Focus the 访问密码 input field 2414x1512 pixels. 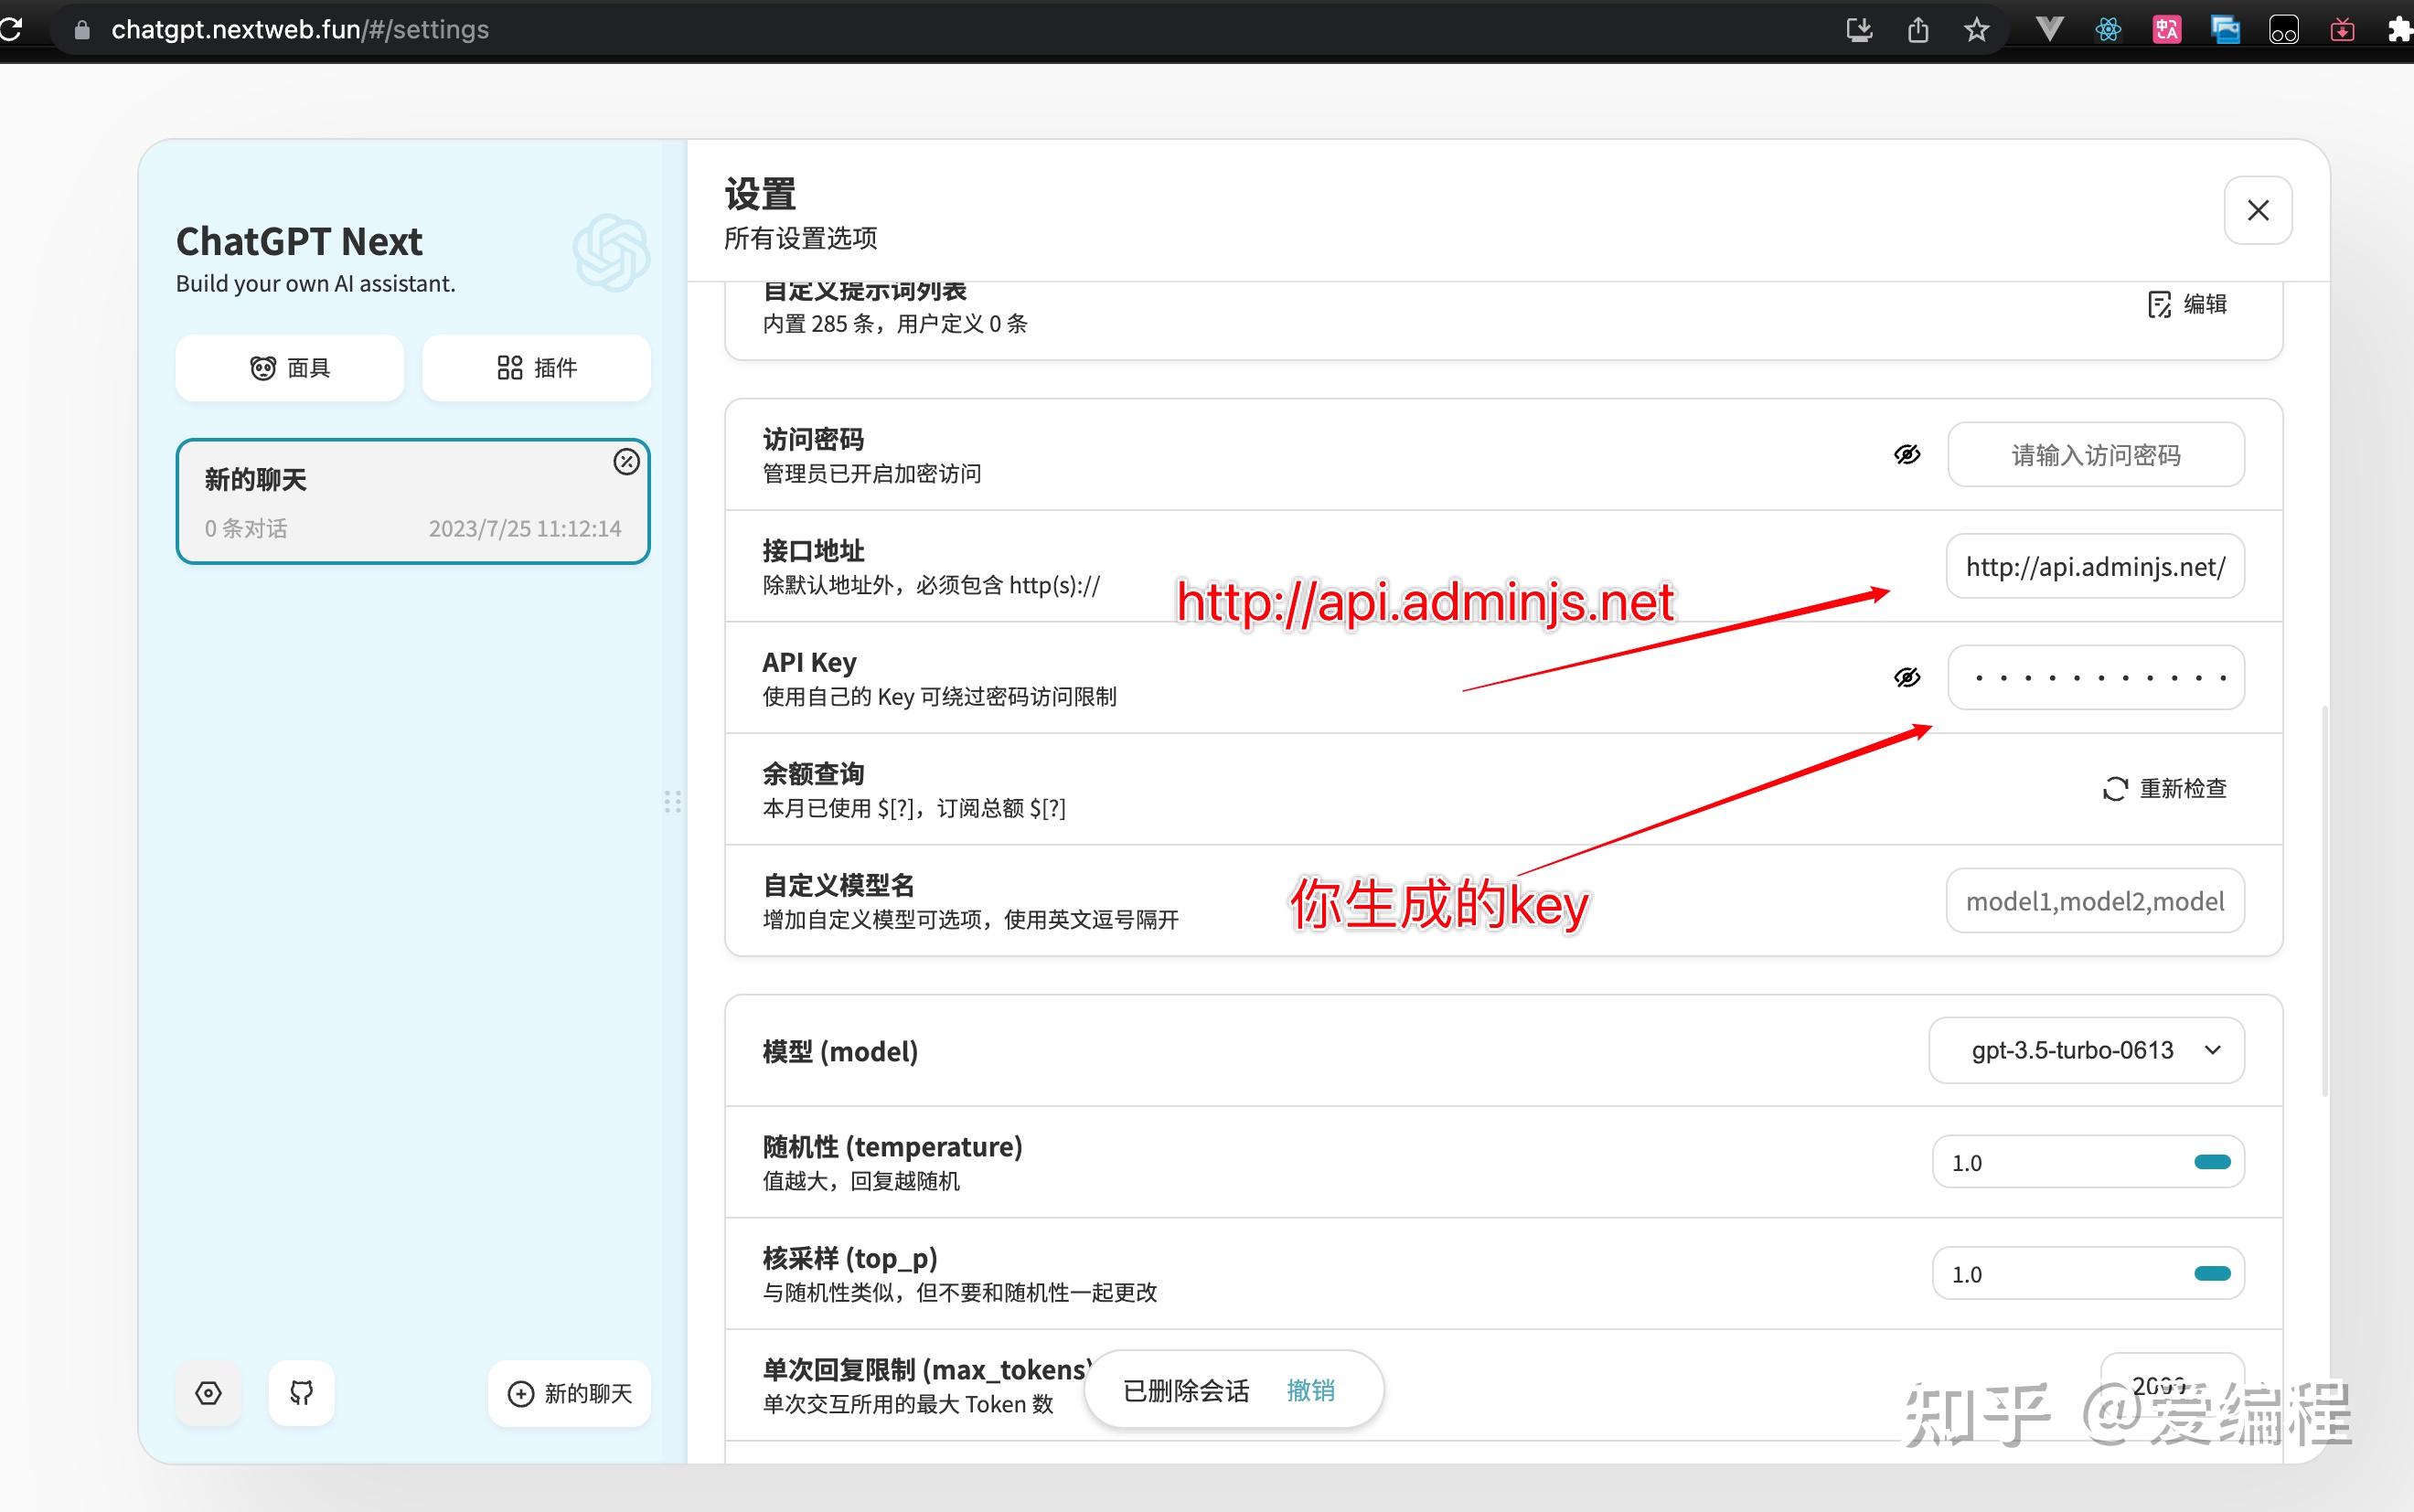2096,455
